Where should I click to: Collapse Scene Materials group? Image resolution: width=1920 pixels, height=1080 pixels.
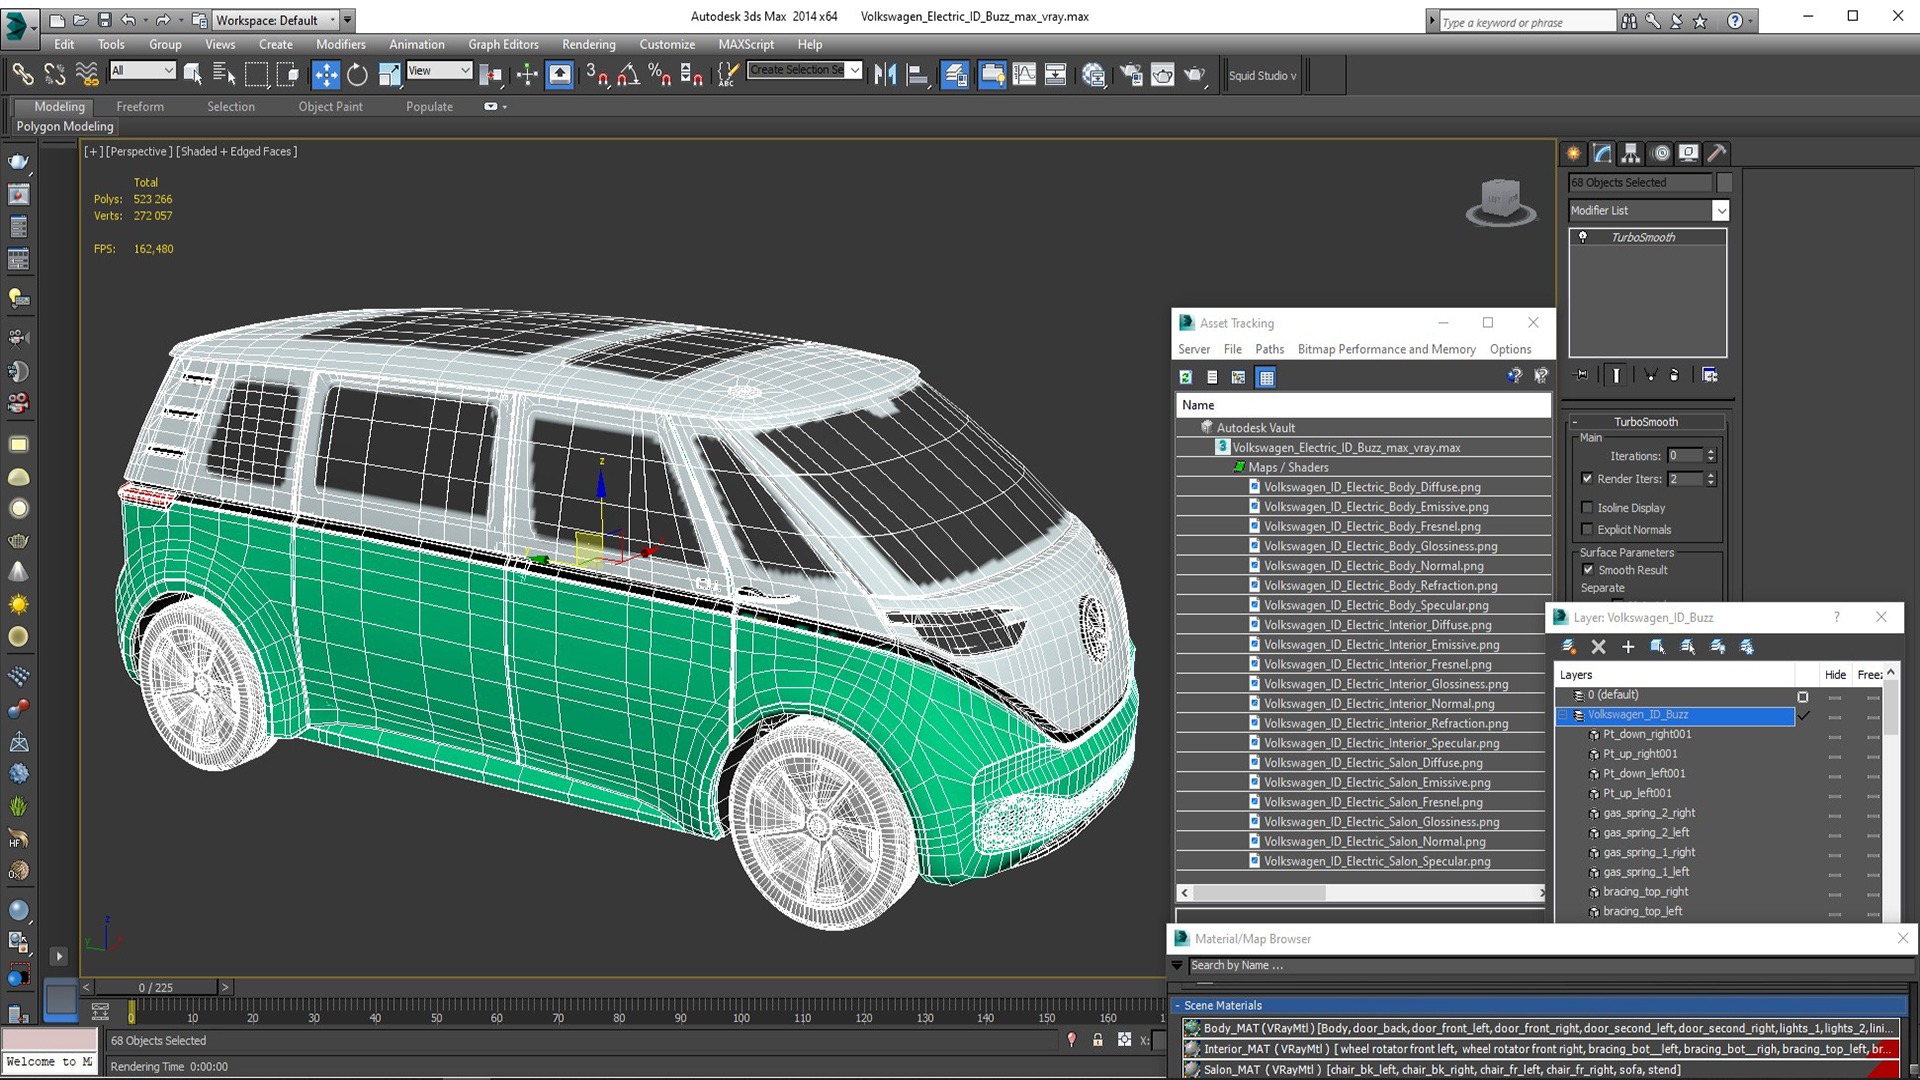point(1177,1005)
